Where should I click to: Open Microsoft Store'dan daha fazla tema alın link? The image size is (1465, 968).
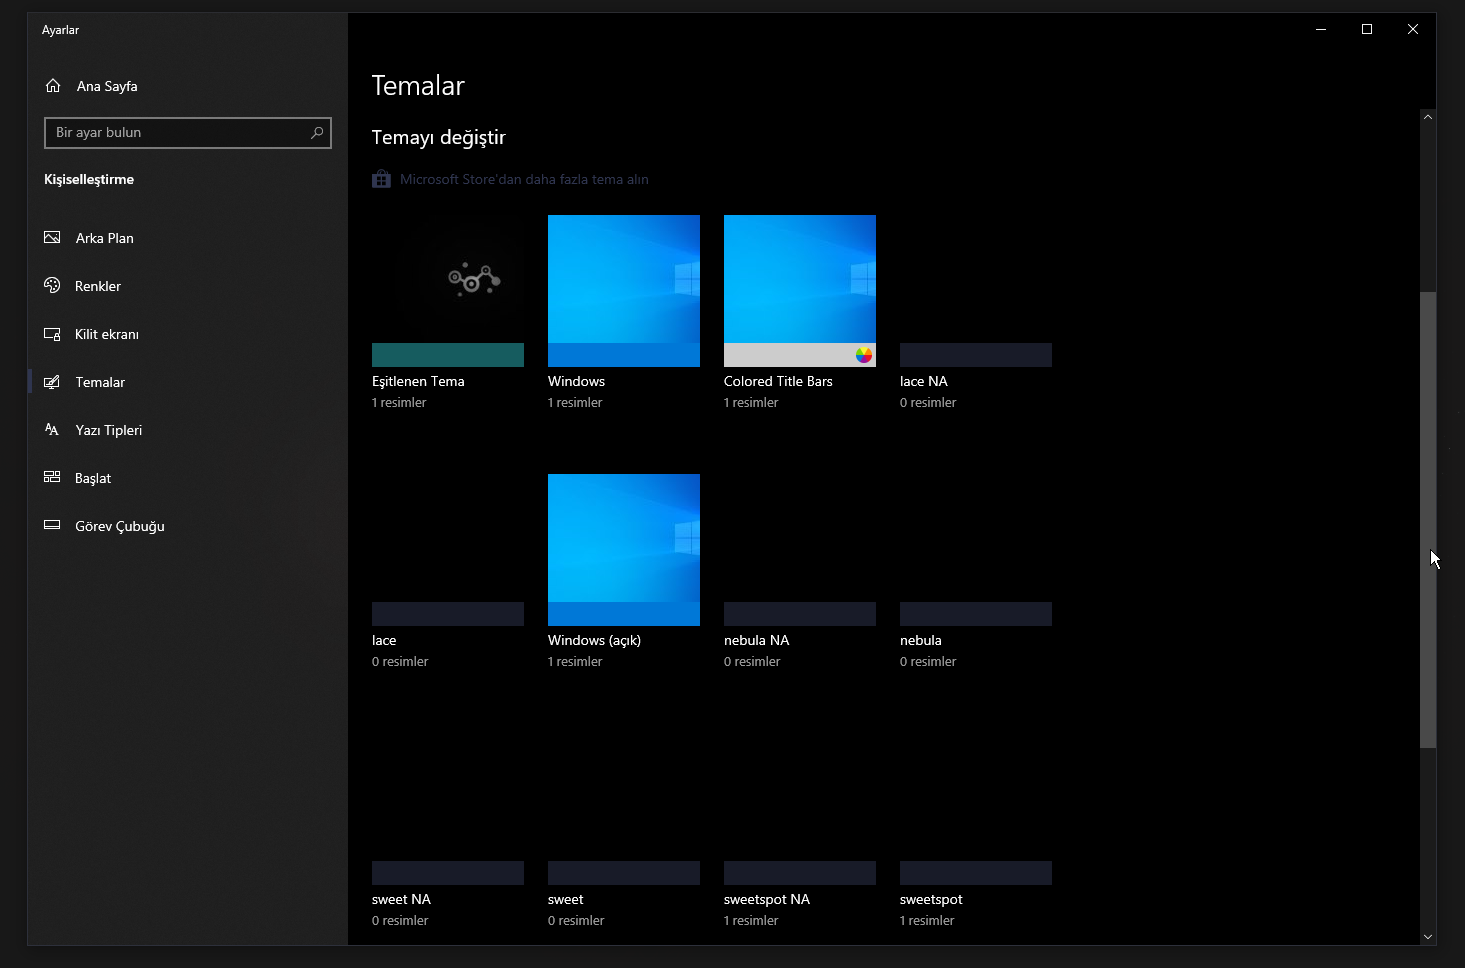tap(524, 179)
